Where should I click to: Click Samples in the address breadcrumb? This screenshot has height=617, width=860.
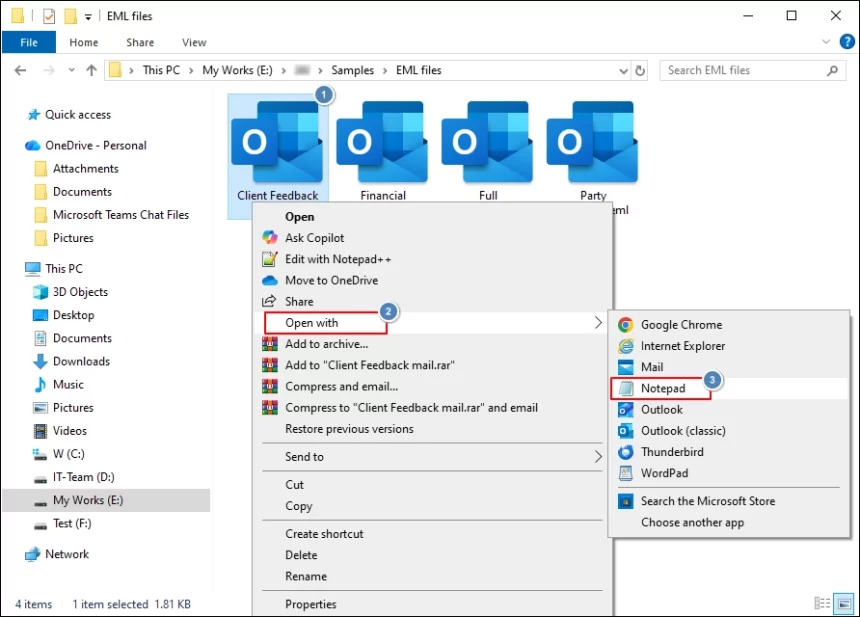point(352,70)
